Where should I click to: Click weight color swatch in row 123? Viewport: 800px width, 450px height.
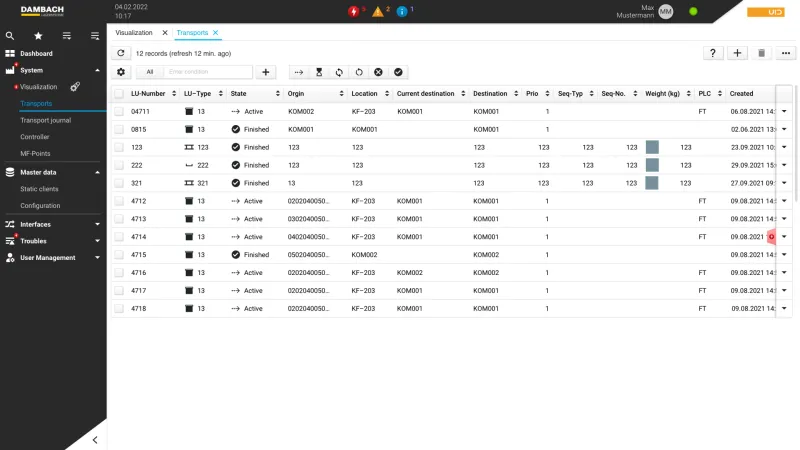[652, 147]
